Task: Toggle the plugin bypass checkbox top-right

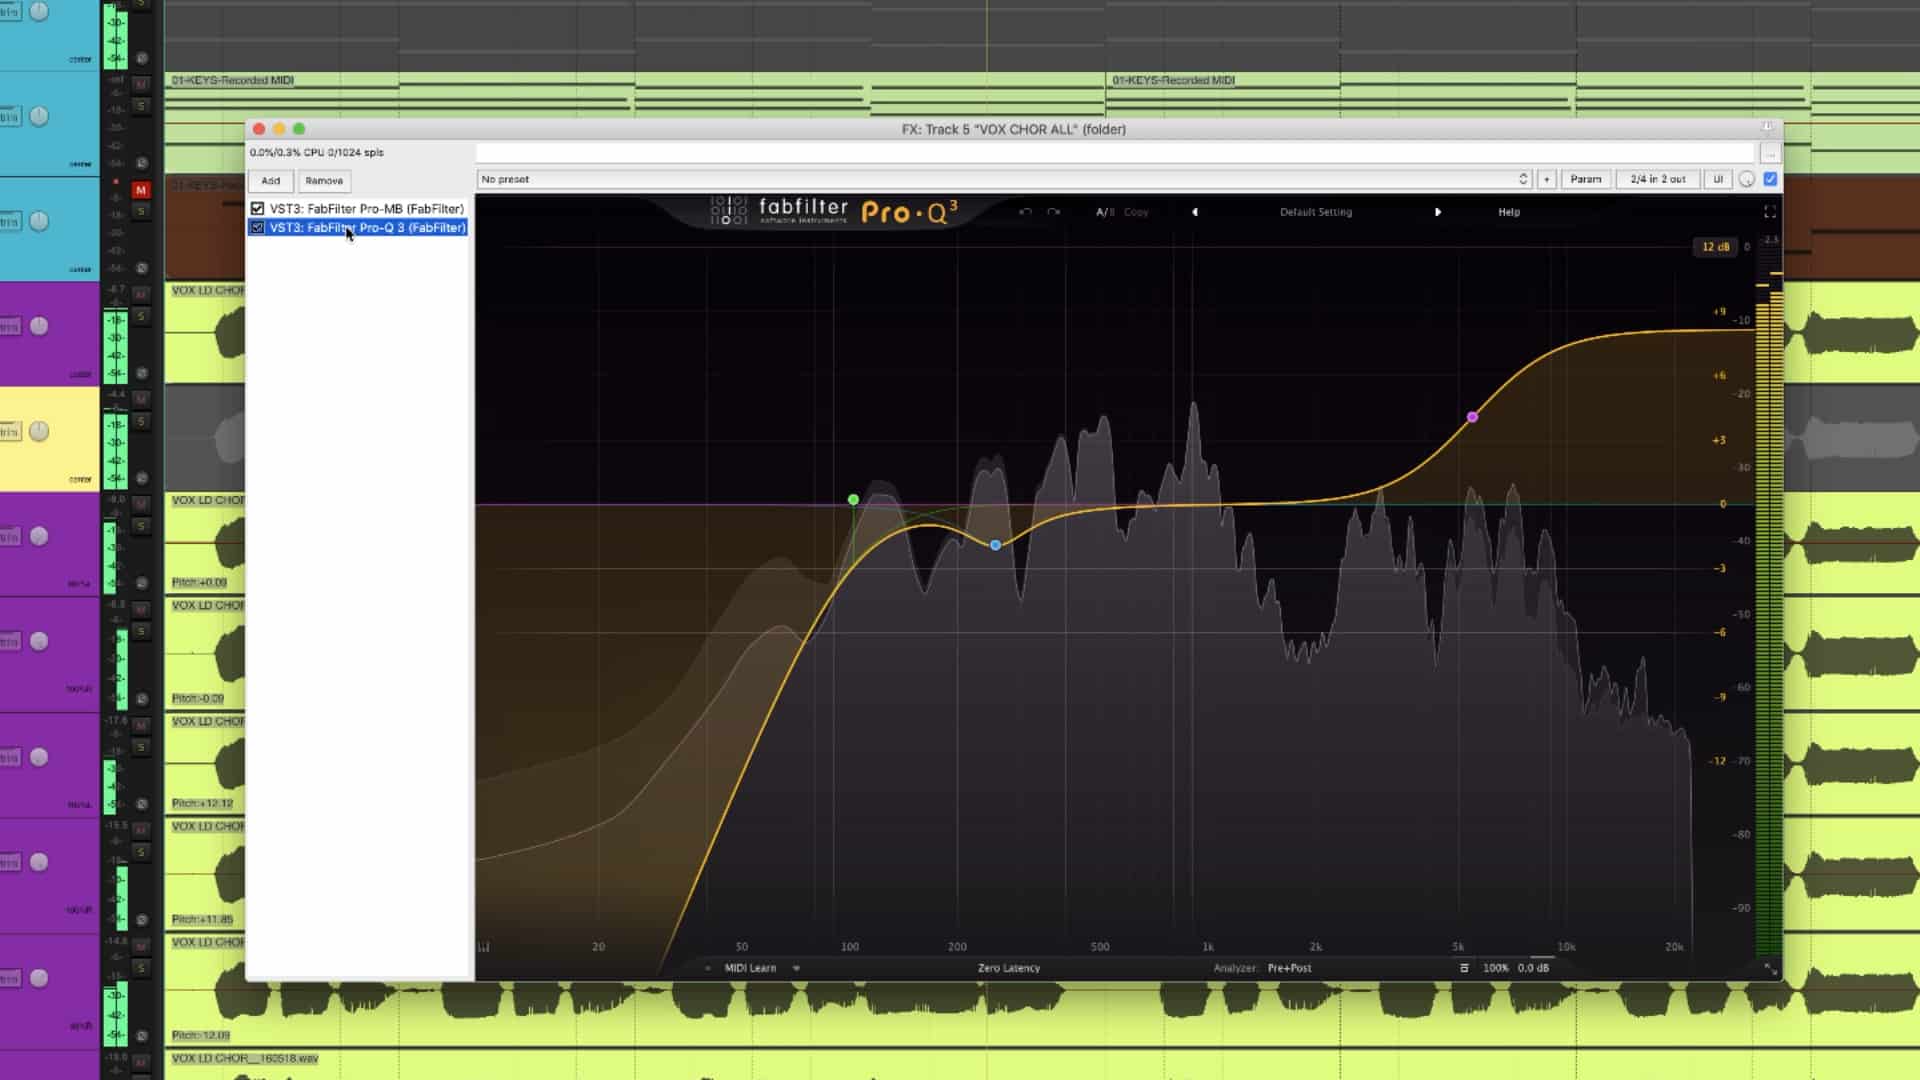Action: [x=1770, y=179]
